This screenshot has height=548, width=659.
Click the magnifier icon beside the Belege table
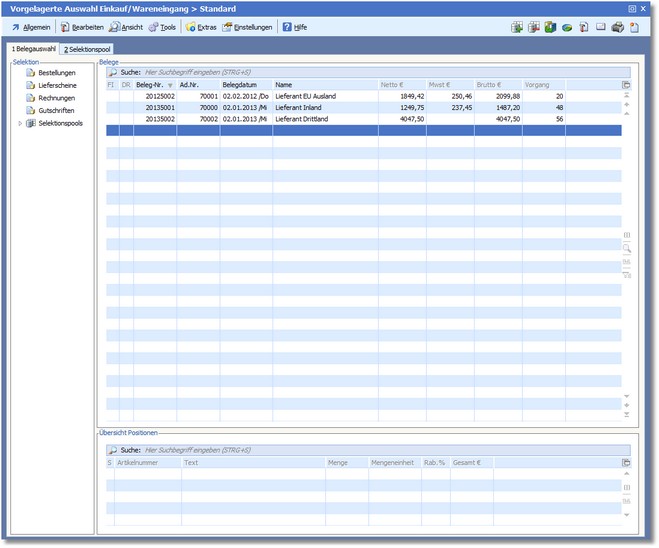627,247
